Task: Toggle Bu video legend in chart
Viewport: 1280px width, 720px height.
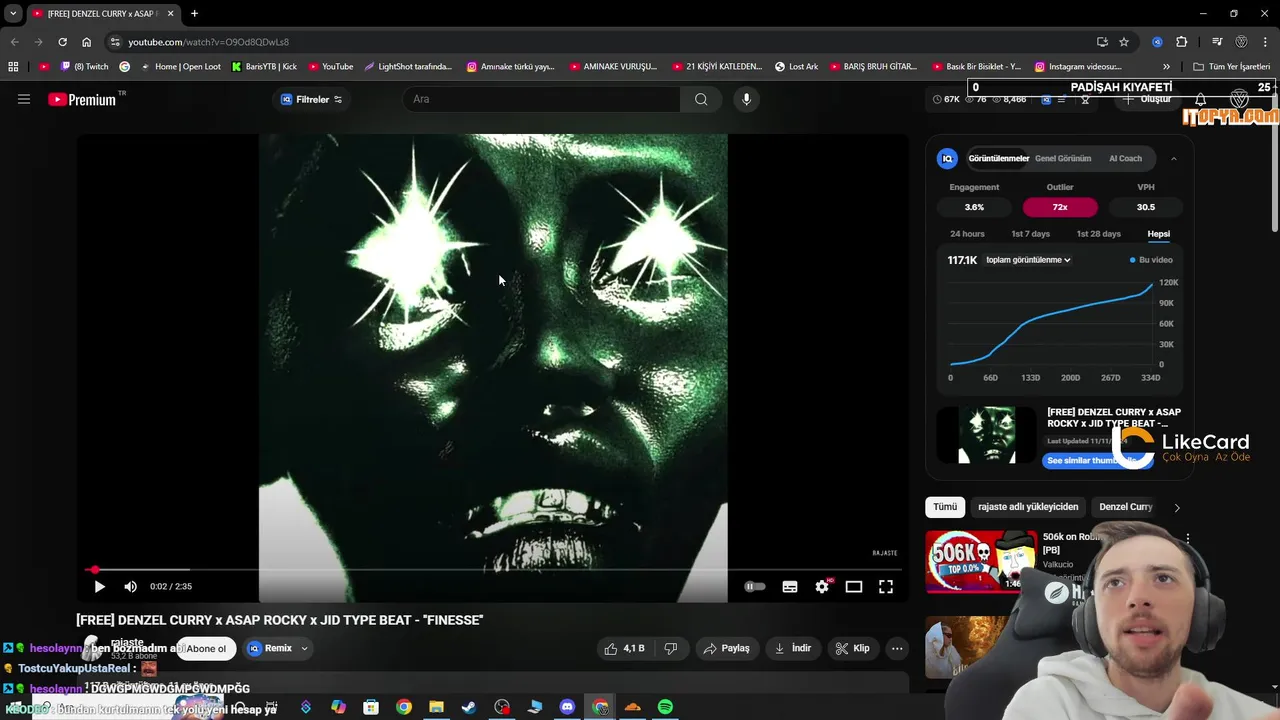Action: point(1151,260)
